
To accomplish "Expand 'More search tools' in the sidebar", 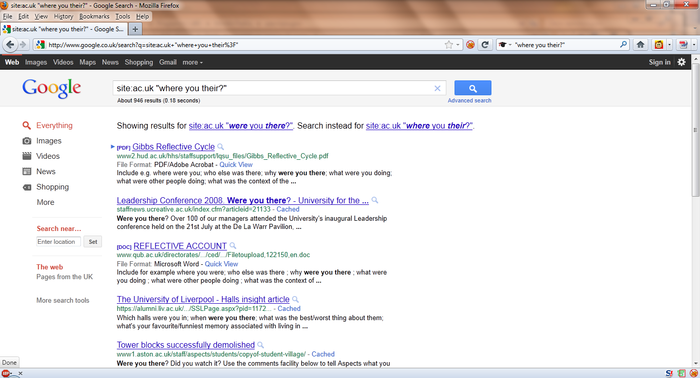I will click(62, 300).
